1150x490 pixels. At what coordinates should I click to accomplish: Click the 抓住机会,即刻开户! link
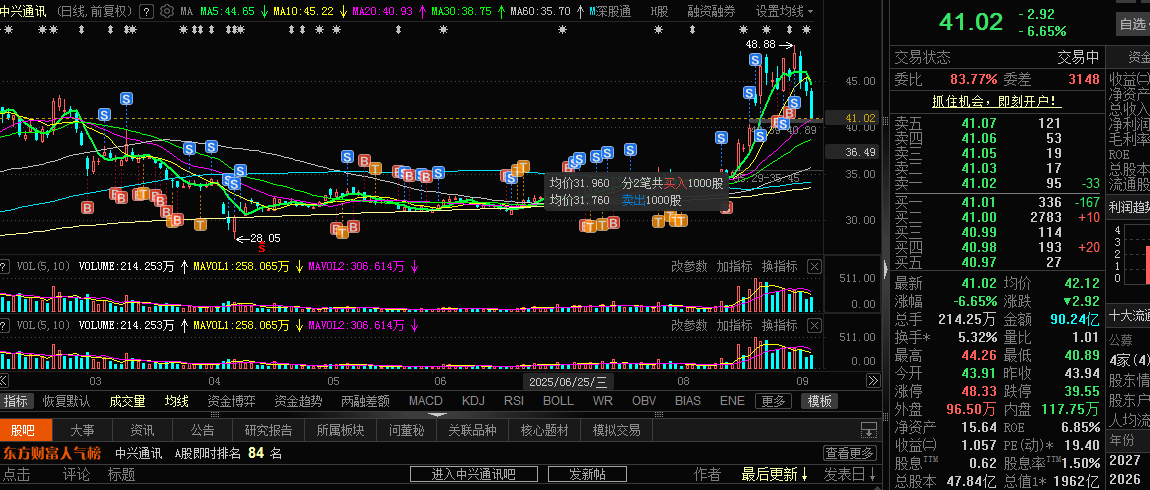pyautogui.click(x=996, y=101)
